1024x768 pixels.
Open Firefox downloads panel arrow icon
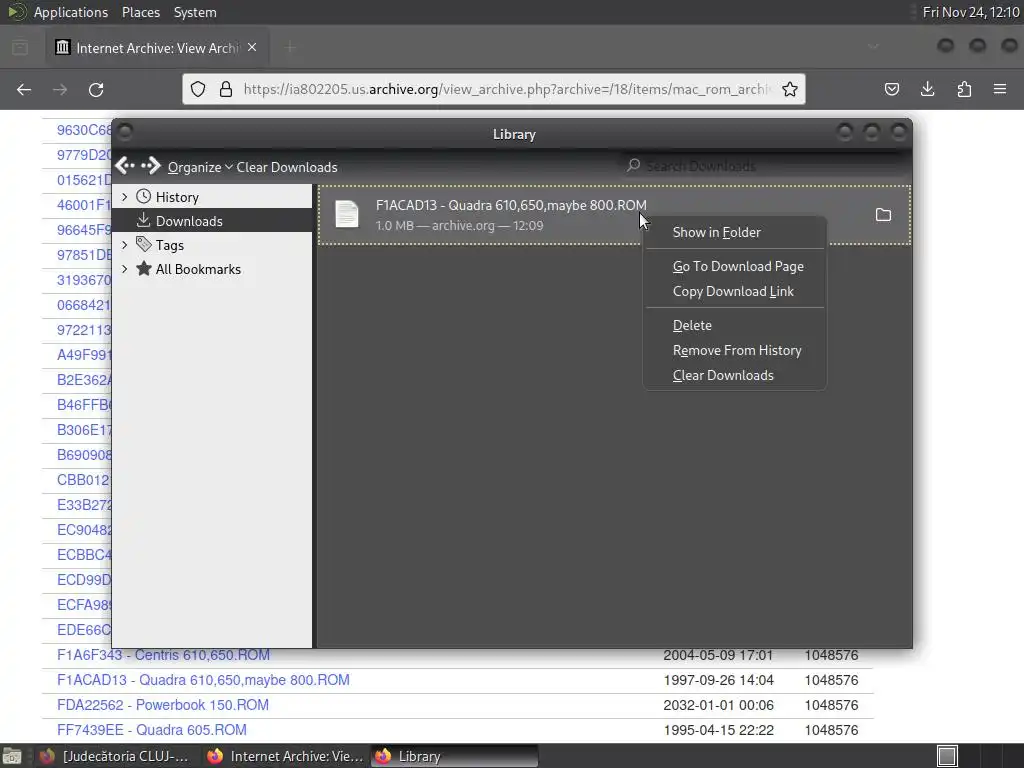click(x=927, y=89)
